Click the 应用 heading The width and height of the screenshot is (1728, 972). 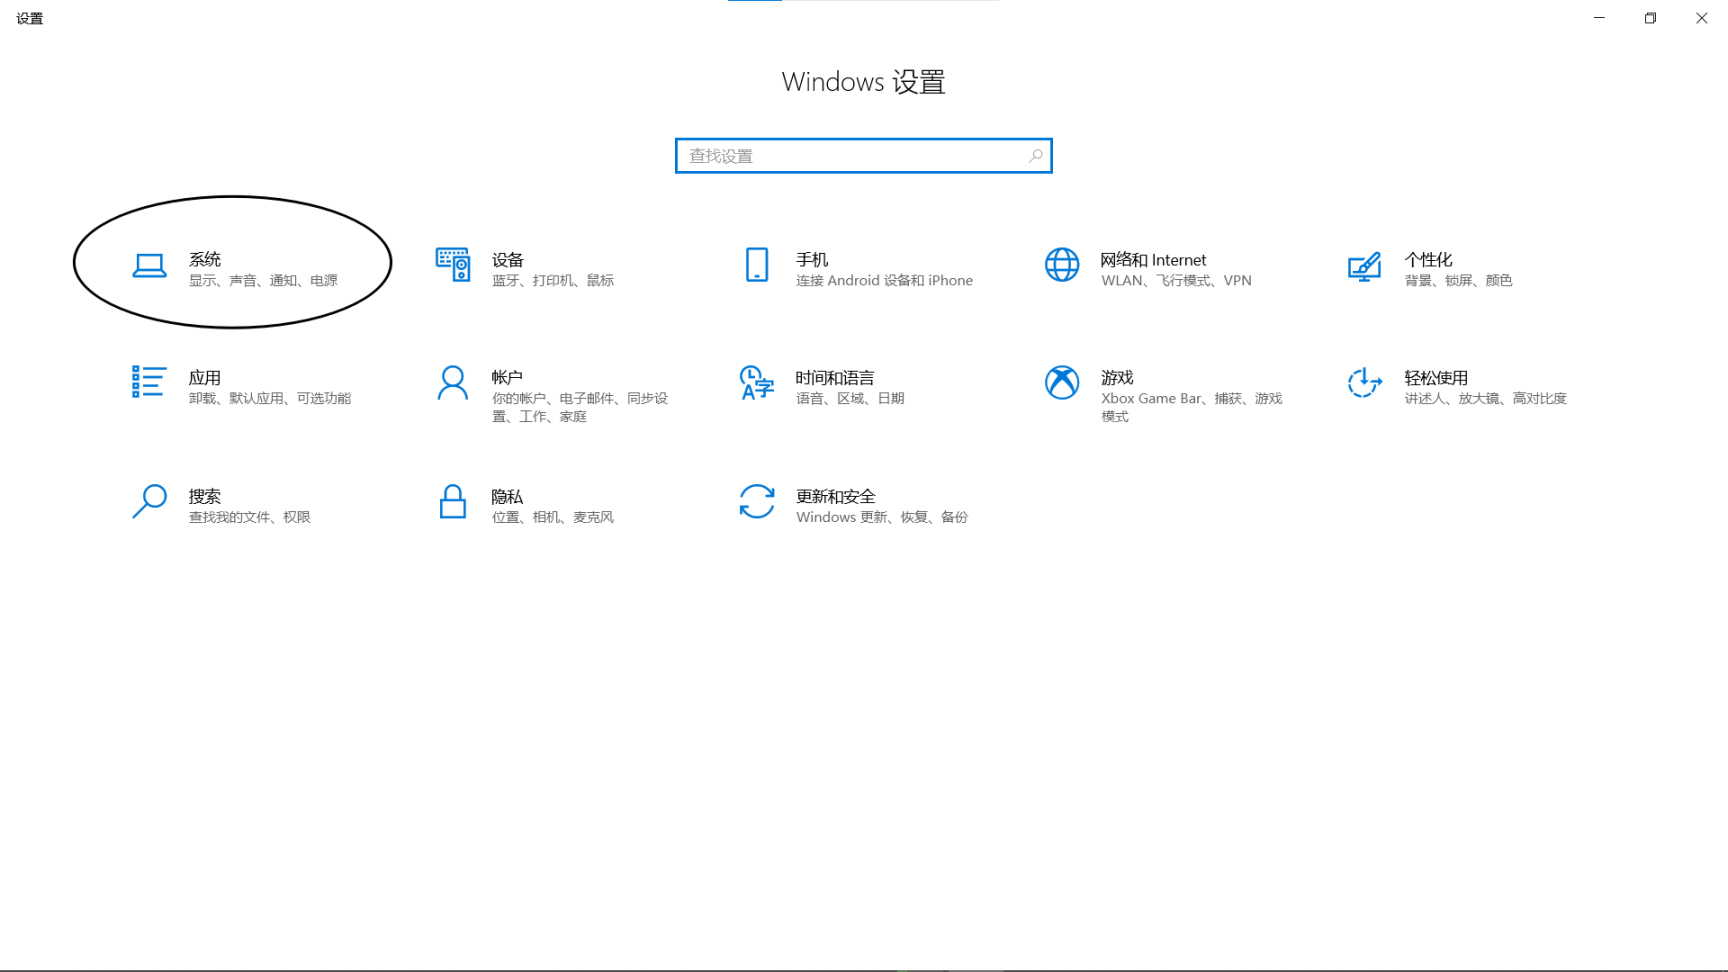[x=205, y=377]
